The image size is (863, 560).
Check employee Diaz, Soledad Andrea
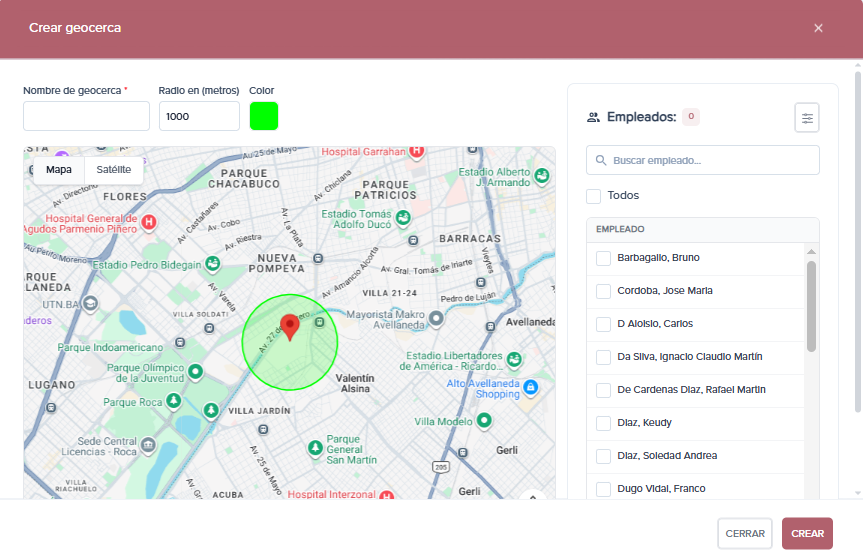[x=603, y=456]
